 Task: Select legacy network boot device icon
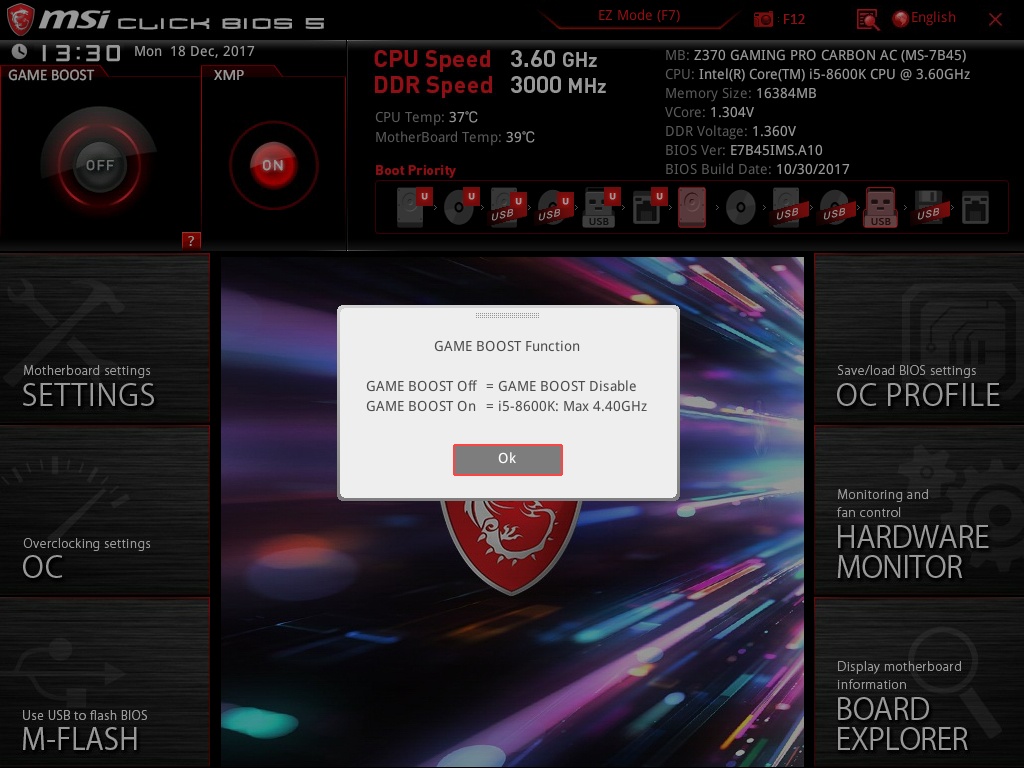(976, 208)
